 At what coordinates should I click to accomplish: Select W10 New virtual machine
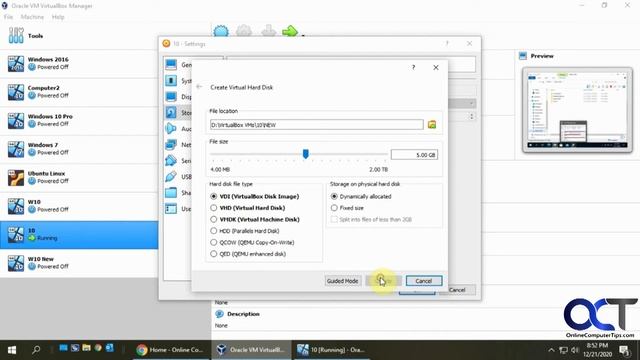[79, 263]
